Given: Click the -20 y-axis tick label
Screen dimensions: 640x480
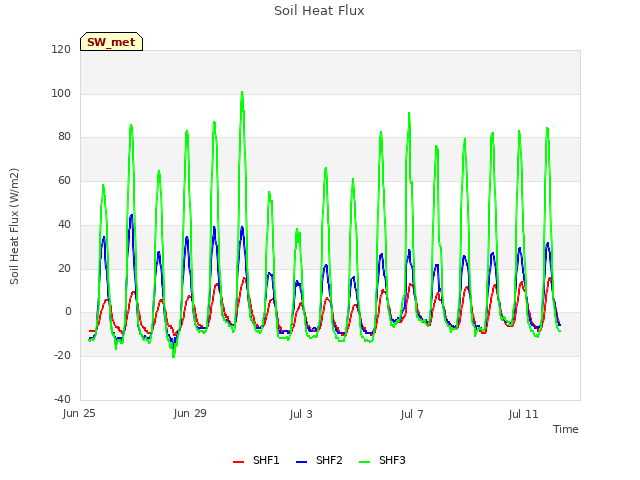Looking at the screenshot, I should pyautogui.click(x=62, y=356).
